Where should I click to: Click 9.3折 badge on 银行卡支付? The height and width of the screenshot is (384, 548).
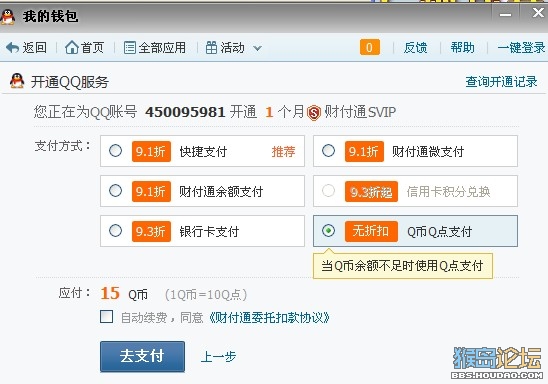click(151, 231)
